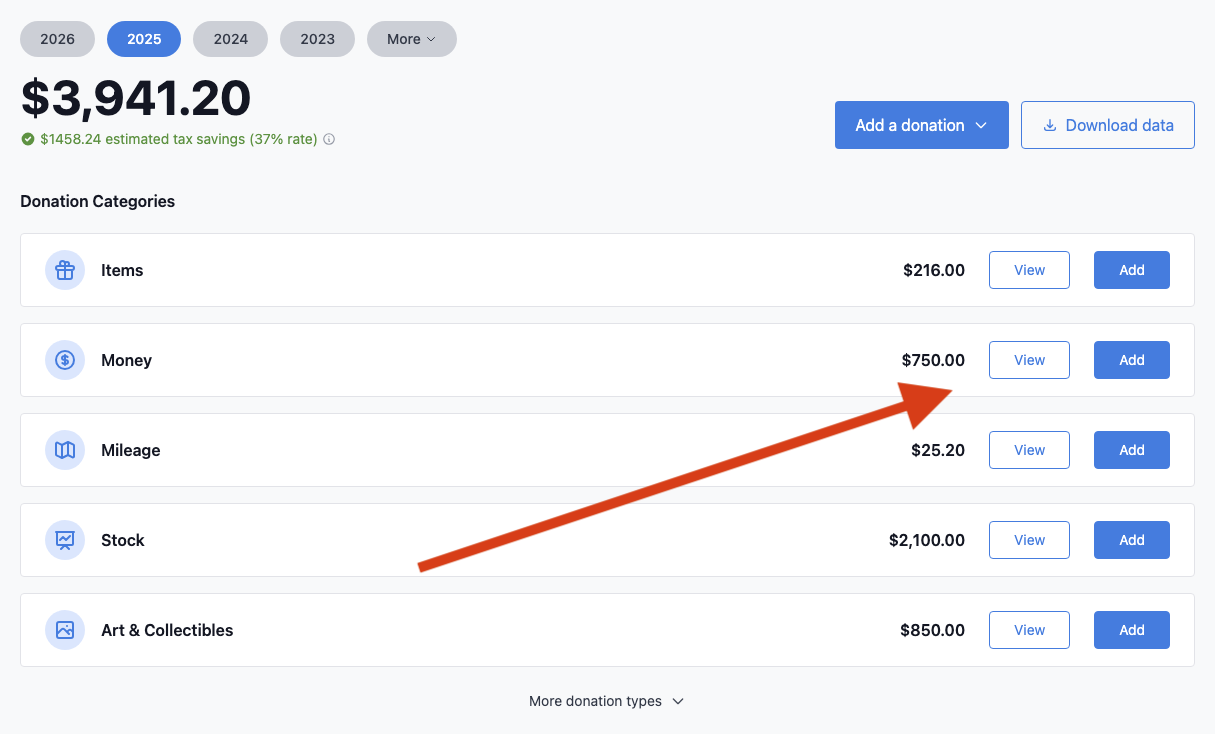Open the More years dropdown

coord(411,39)
